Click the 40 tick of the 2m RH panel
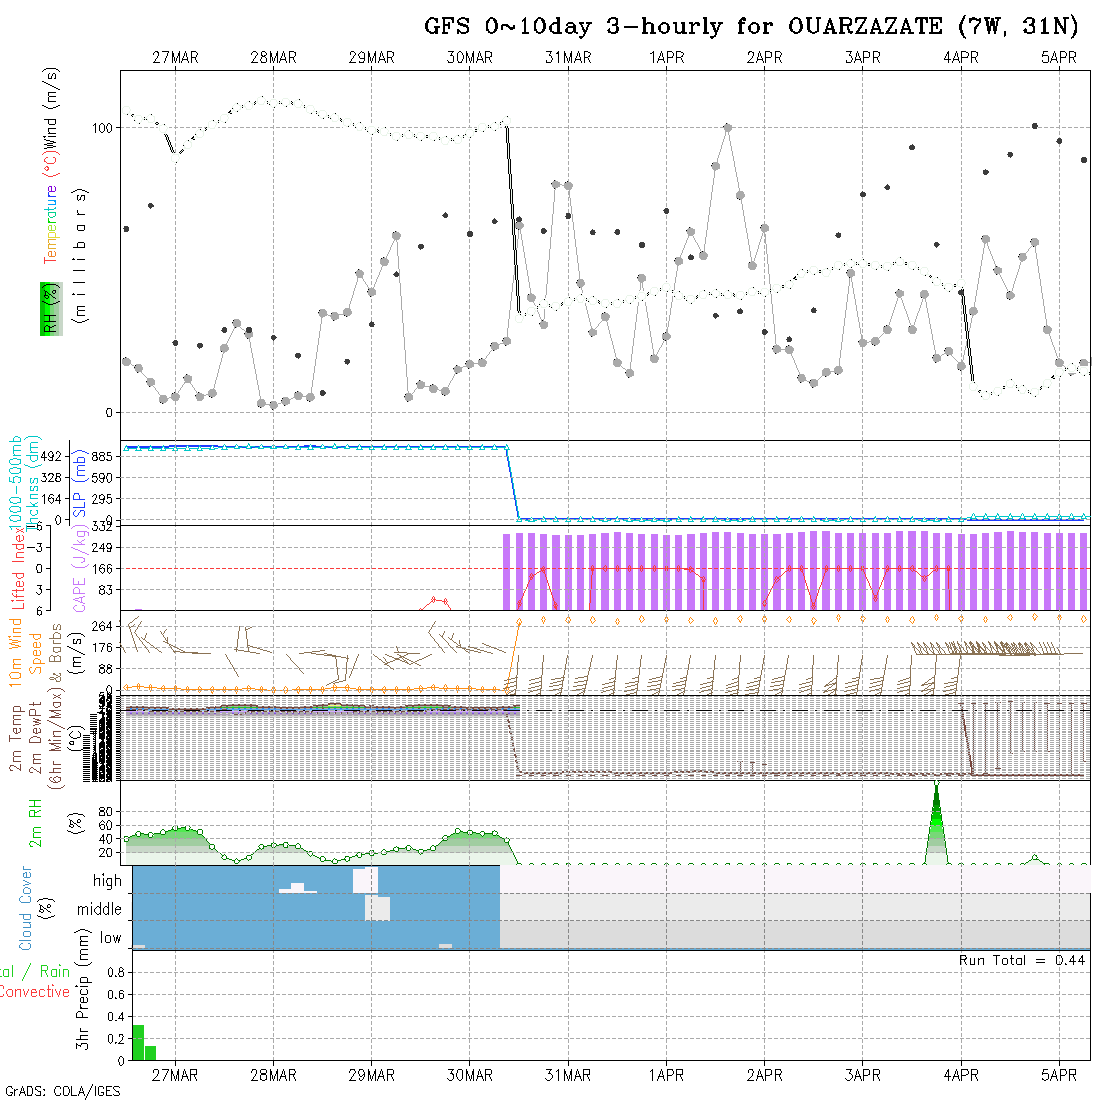Screen dimensions: 1100x1100 tap(106, 839)
